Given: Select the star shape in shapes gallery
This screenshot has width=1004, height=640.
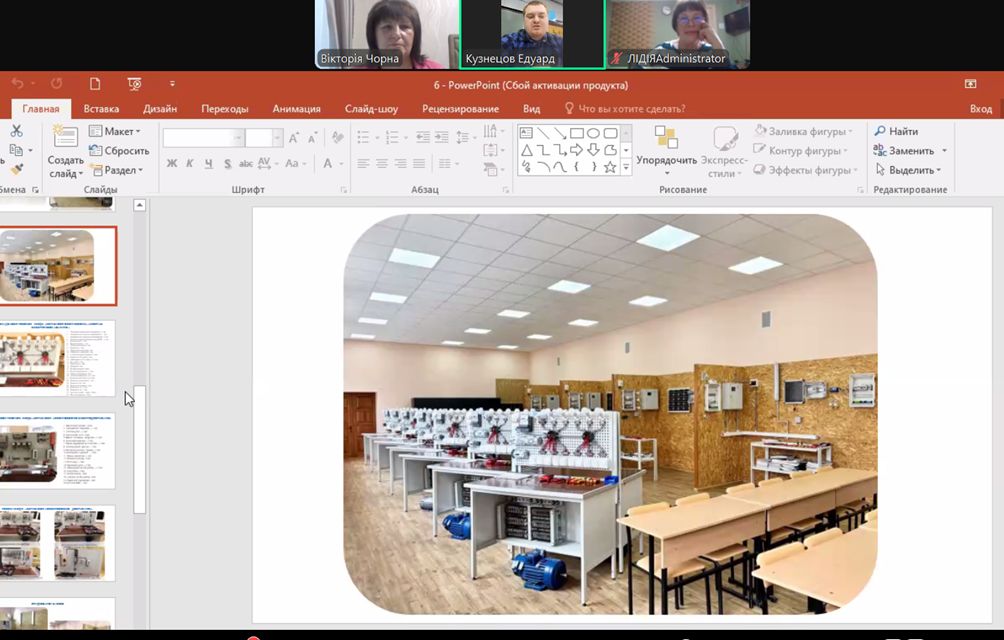Looking at the screenshot, I should point(610,167).
